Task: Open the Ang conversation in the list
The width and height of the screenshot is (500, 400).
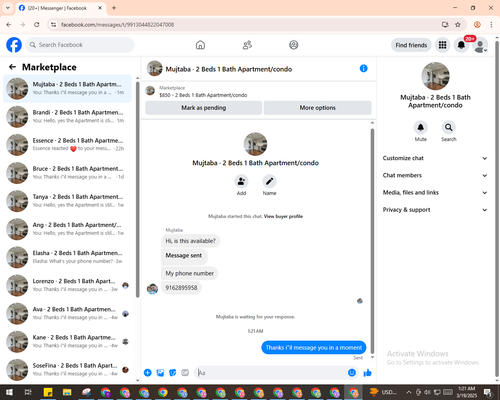Action: pos(68,229)
